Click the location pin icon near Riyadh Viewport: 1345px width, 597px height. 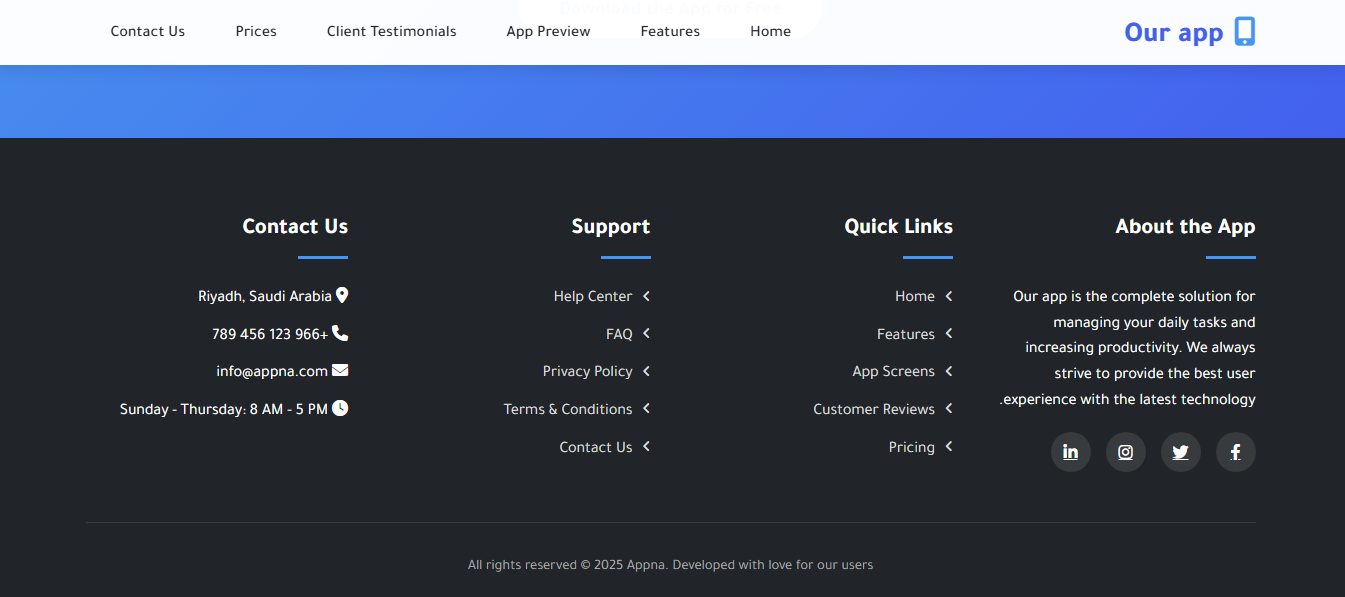coord(342,295)
